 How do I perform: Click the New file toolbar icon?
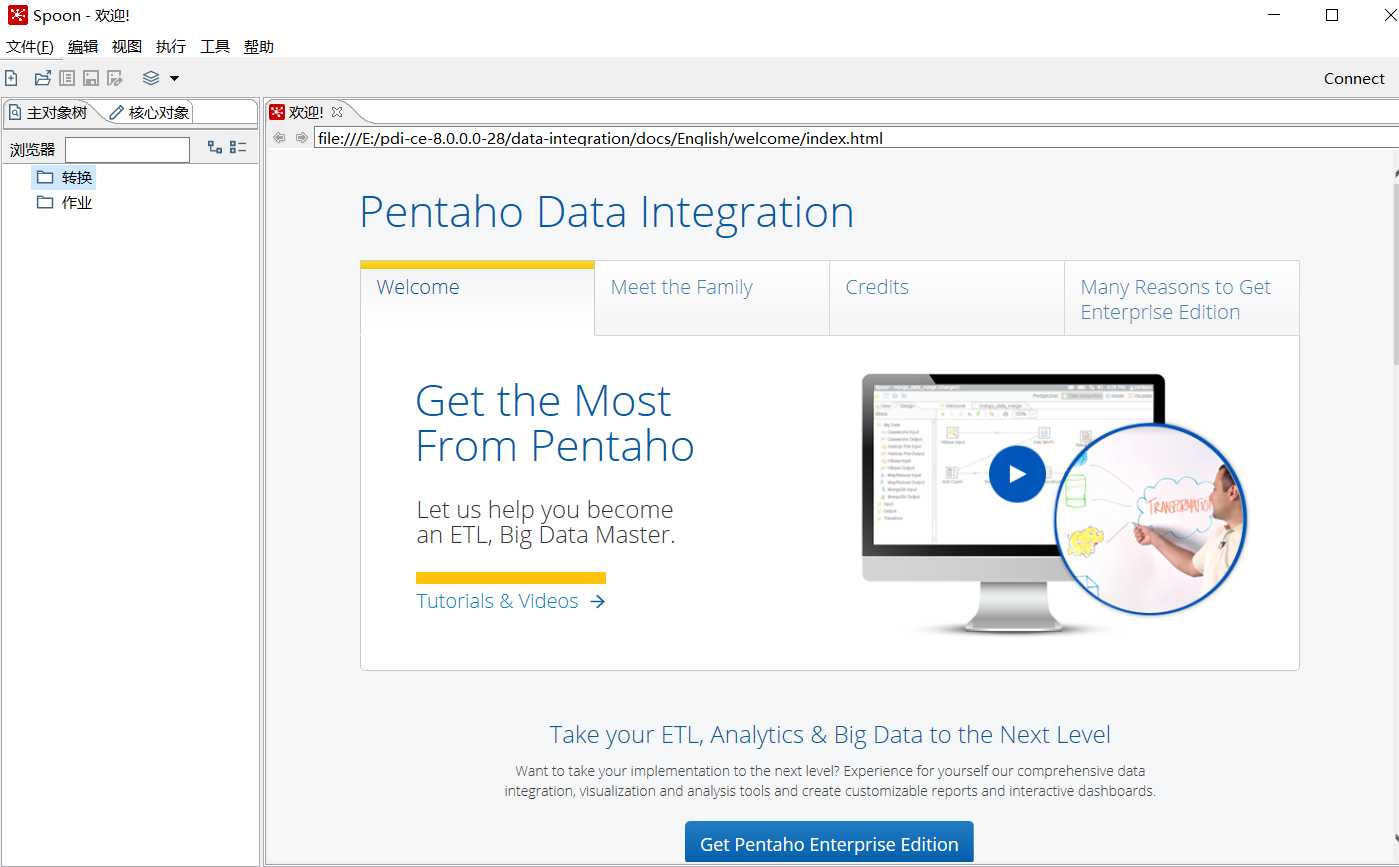coord(11,78)
